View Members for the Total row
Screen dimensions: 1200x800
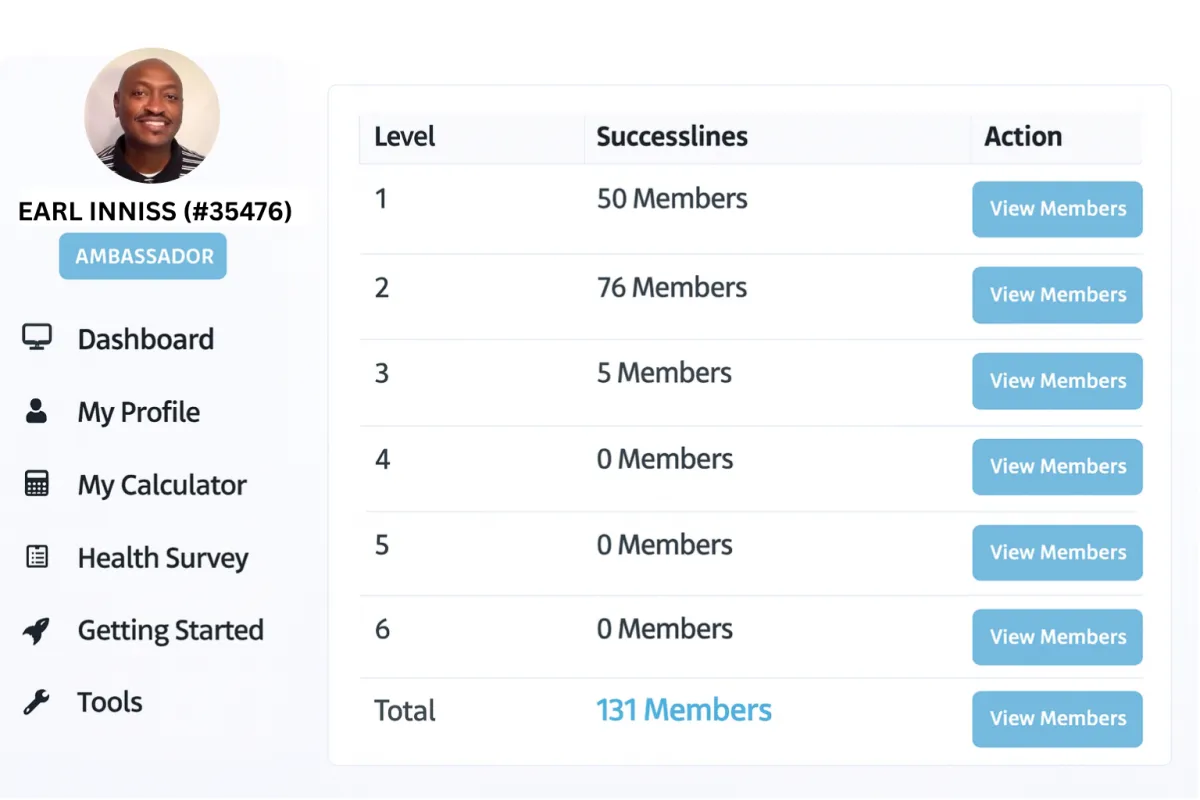(1057, 719)
